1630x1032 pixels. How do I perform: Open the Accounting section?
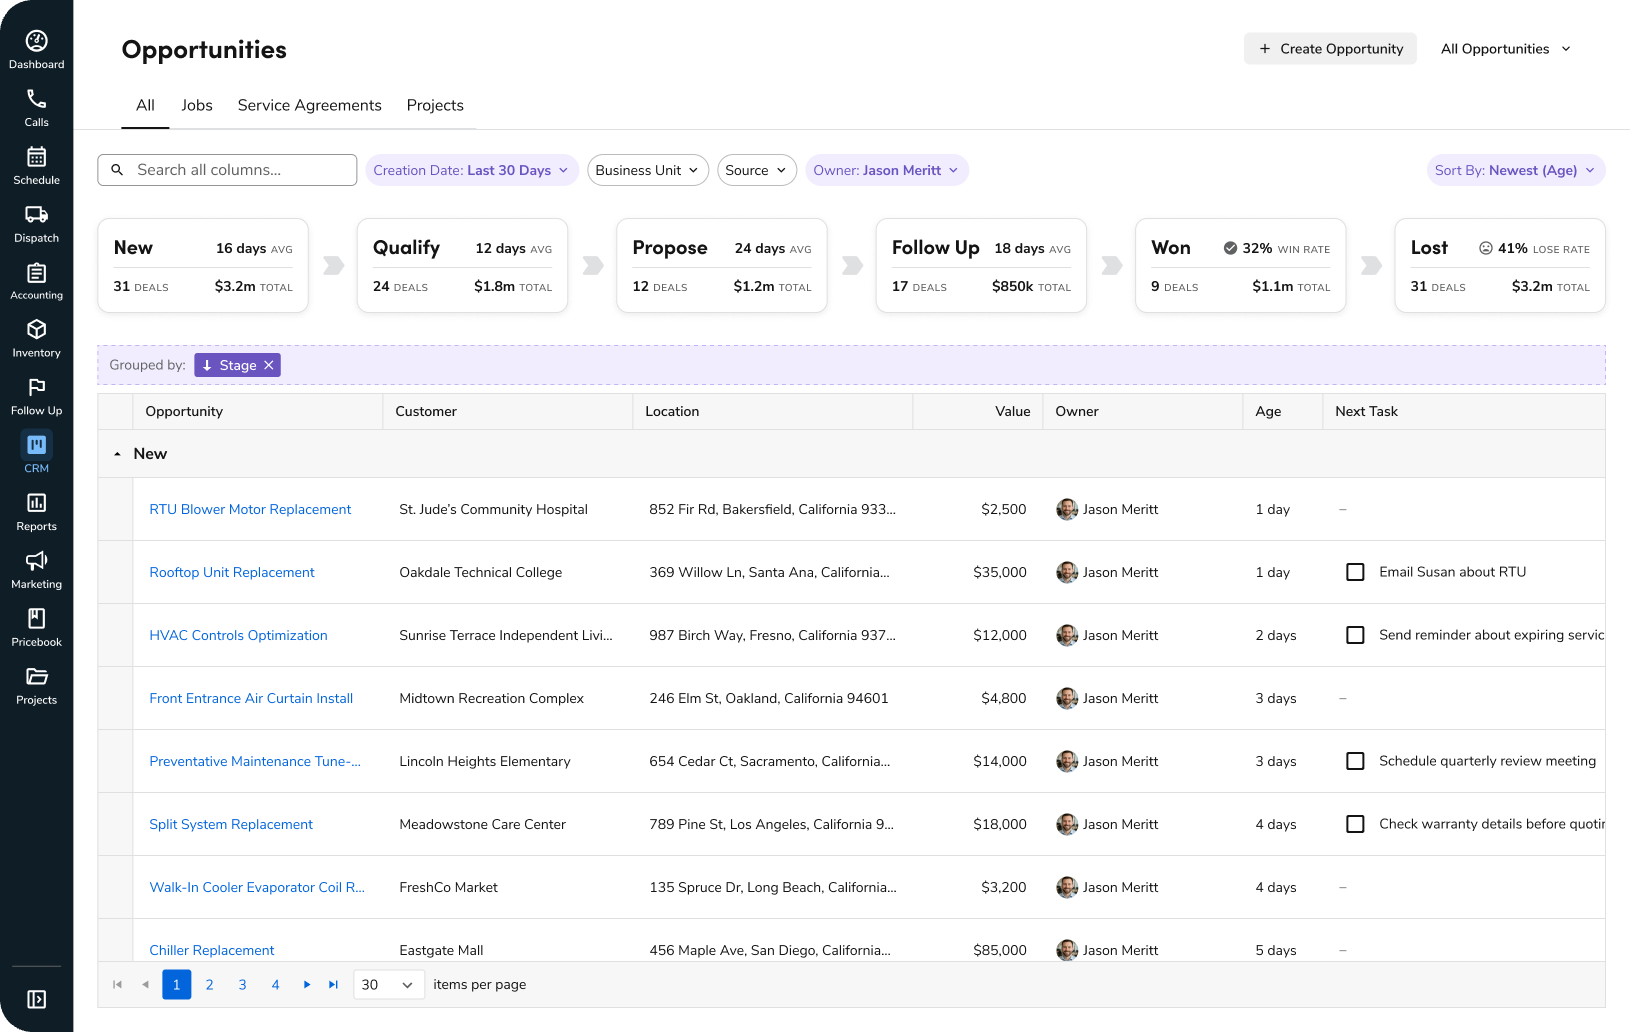point(36,278)
